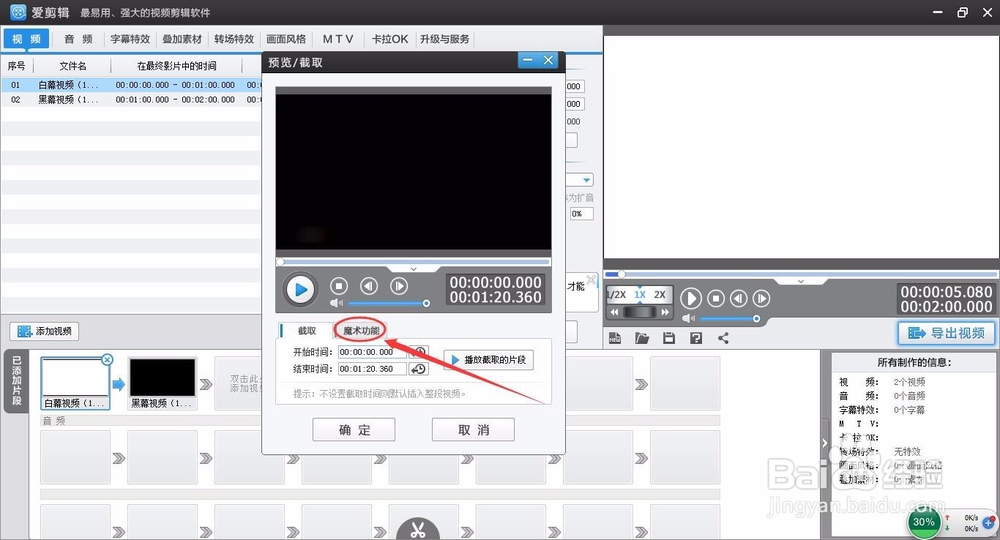Screen dimensions: 1000x540
Task: Pick current time for 结束时间 clock icon
Action: tap(418, 369)
